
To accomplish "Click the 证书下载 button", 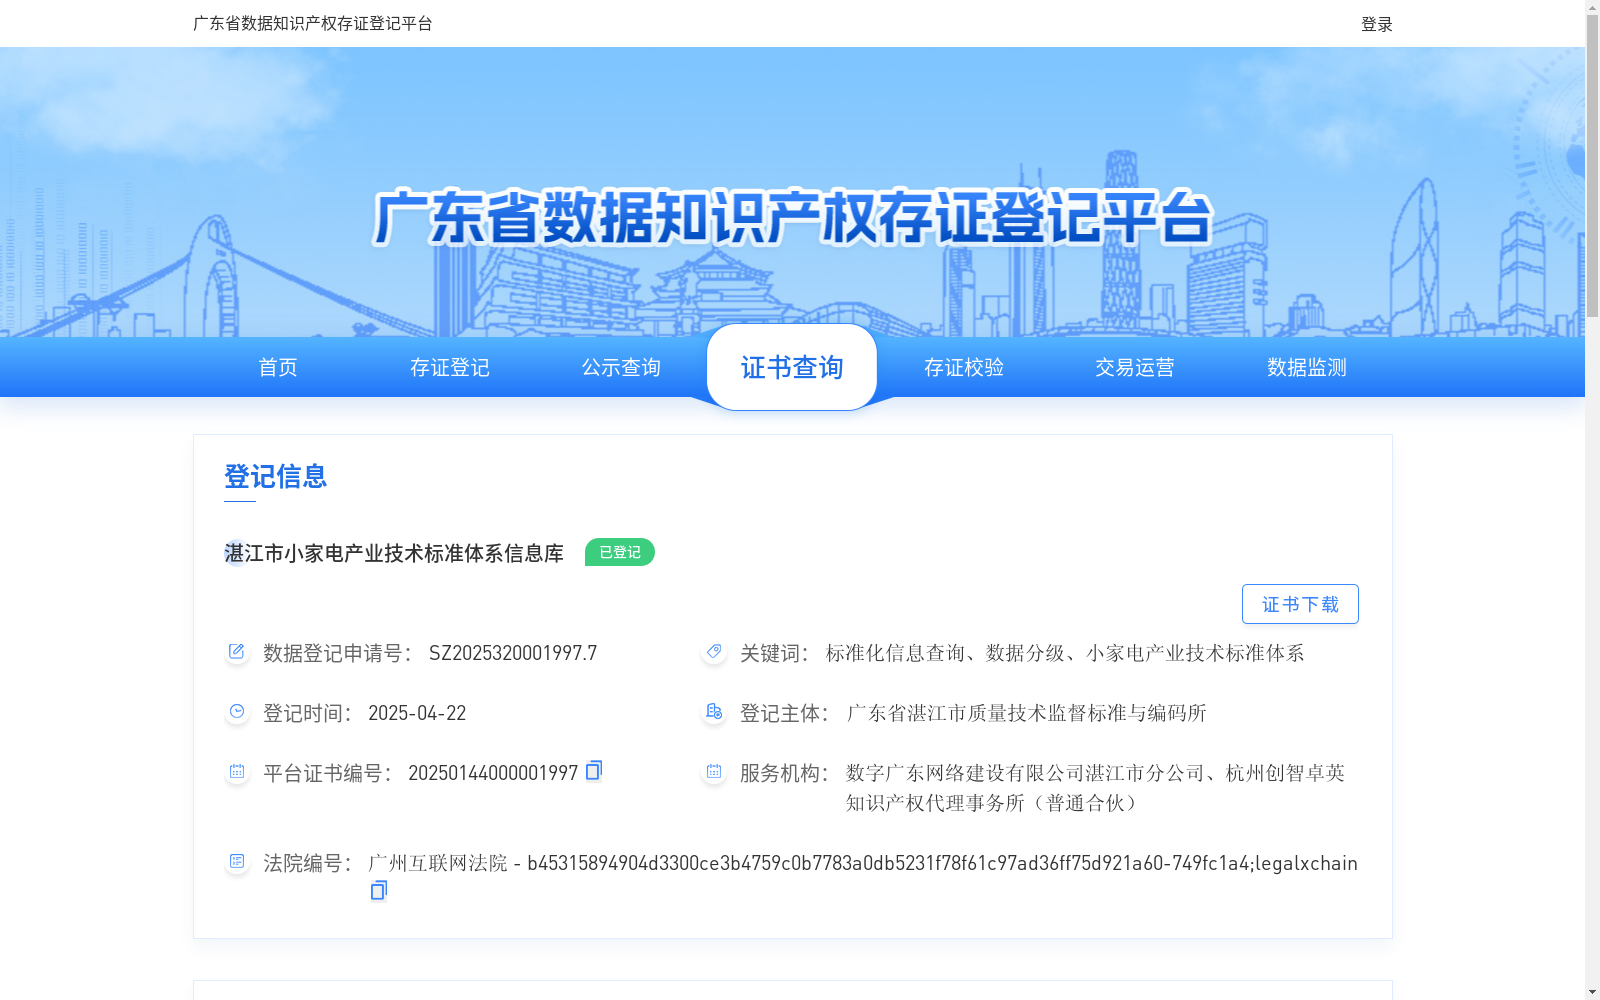I will point(1300,604).
